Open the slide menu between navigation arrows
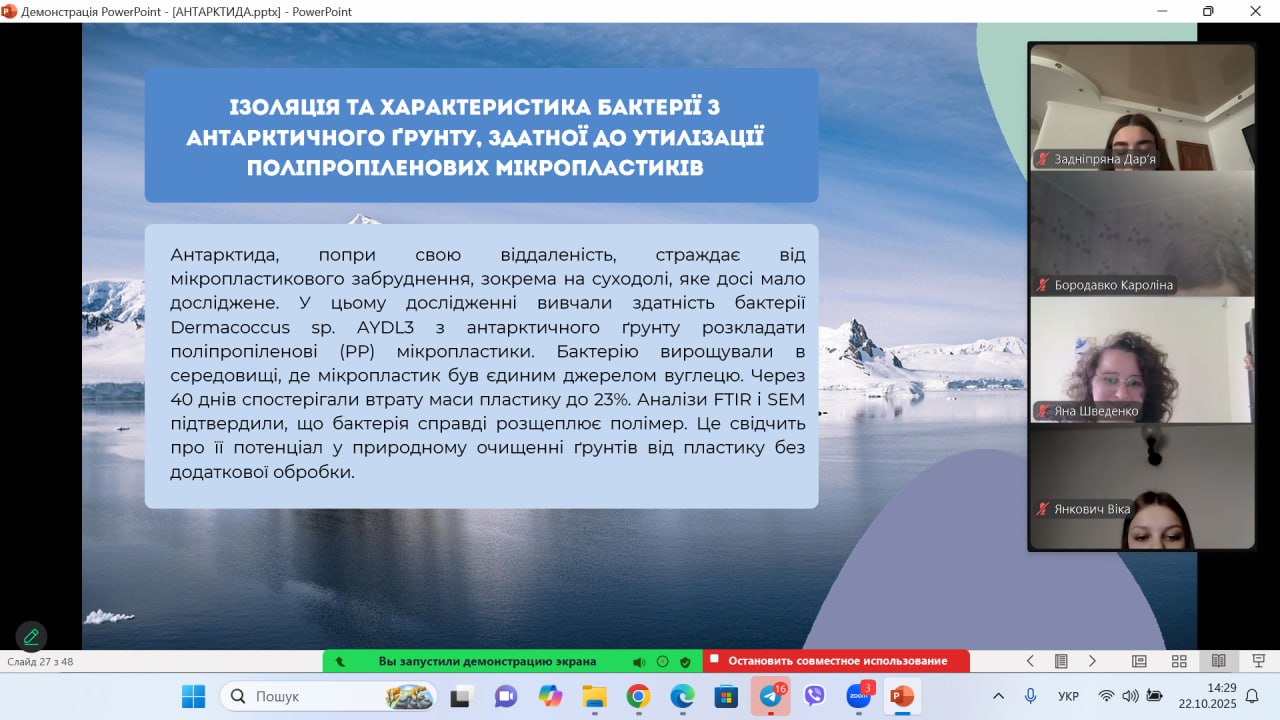The height and width of the screenshot is (720, 1280). [1061, 661]
